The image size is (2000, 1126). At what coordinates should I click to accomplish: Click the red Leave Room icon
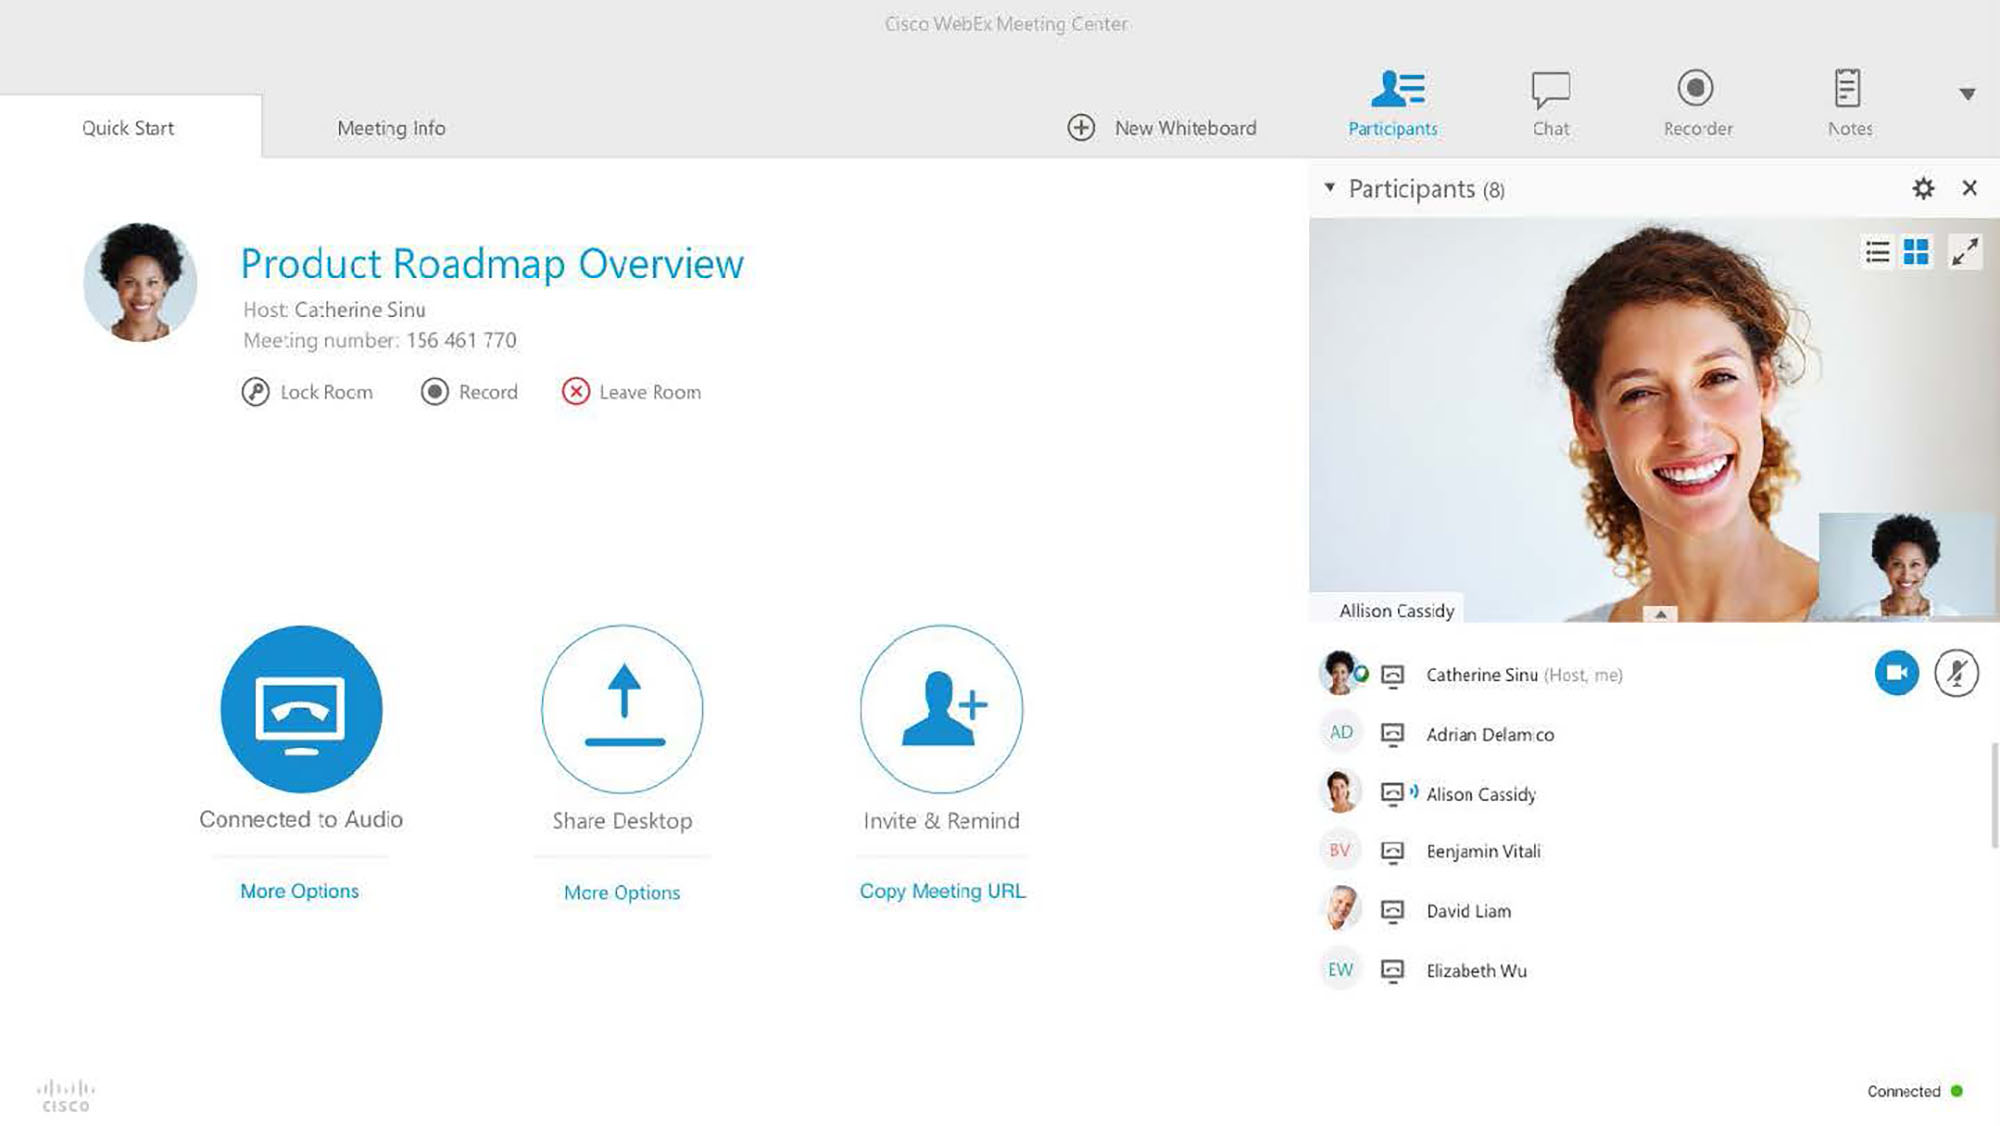575,391
